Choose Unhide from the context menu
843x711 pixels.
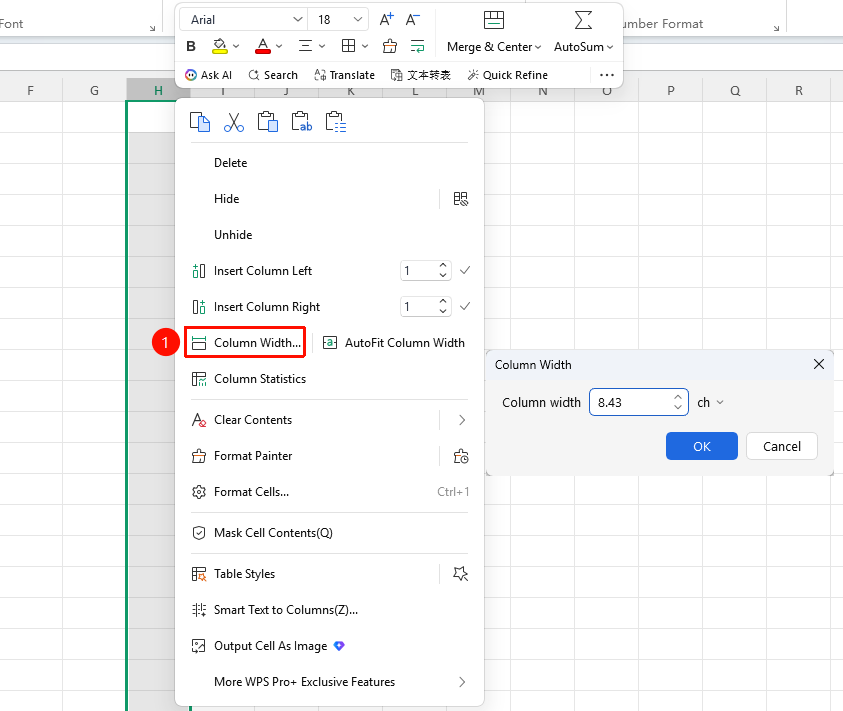pyautogui.click(x=233, y=235)
